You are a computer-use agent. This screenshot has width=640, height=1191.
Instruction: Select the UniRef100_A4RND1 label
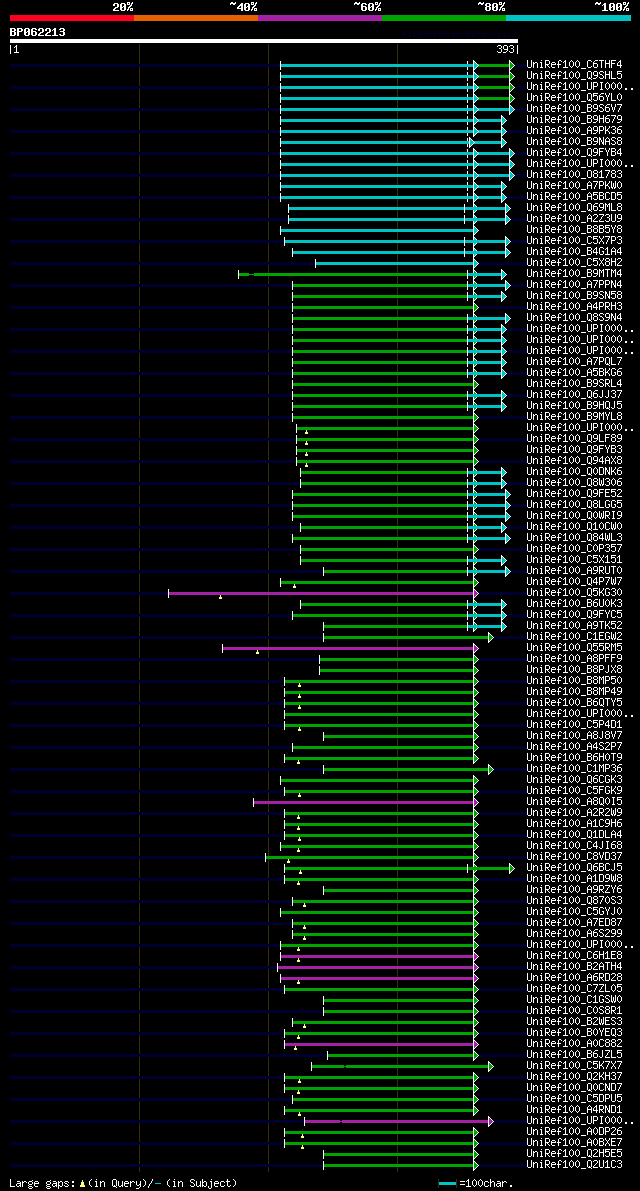tap(574, 1110)
